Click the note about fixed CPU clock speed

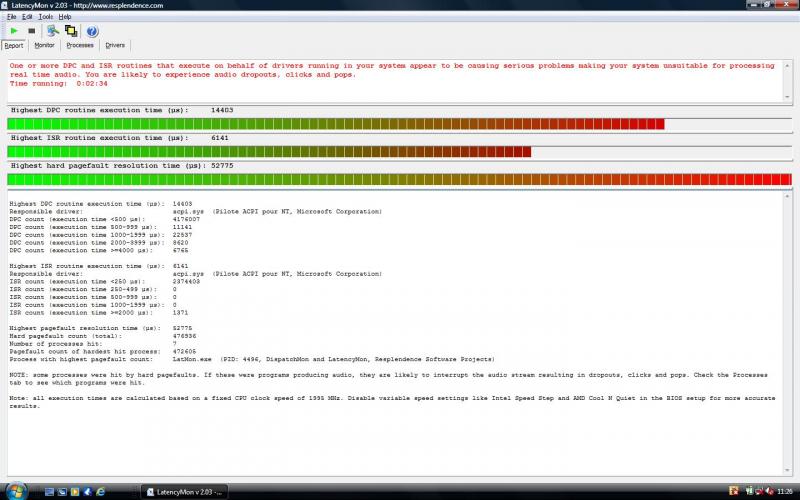pyautogui.click(x=392, y=402)
